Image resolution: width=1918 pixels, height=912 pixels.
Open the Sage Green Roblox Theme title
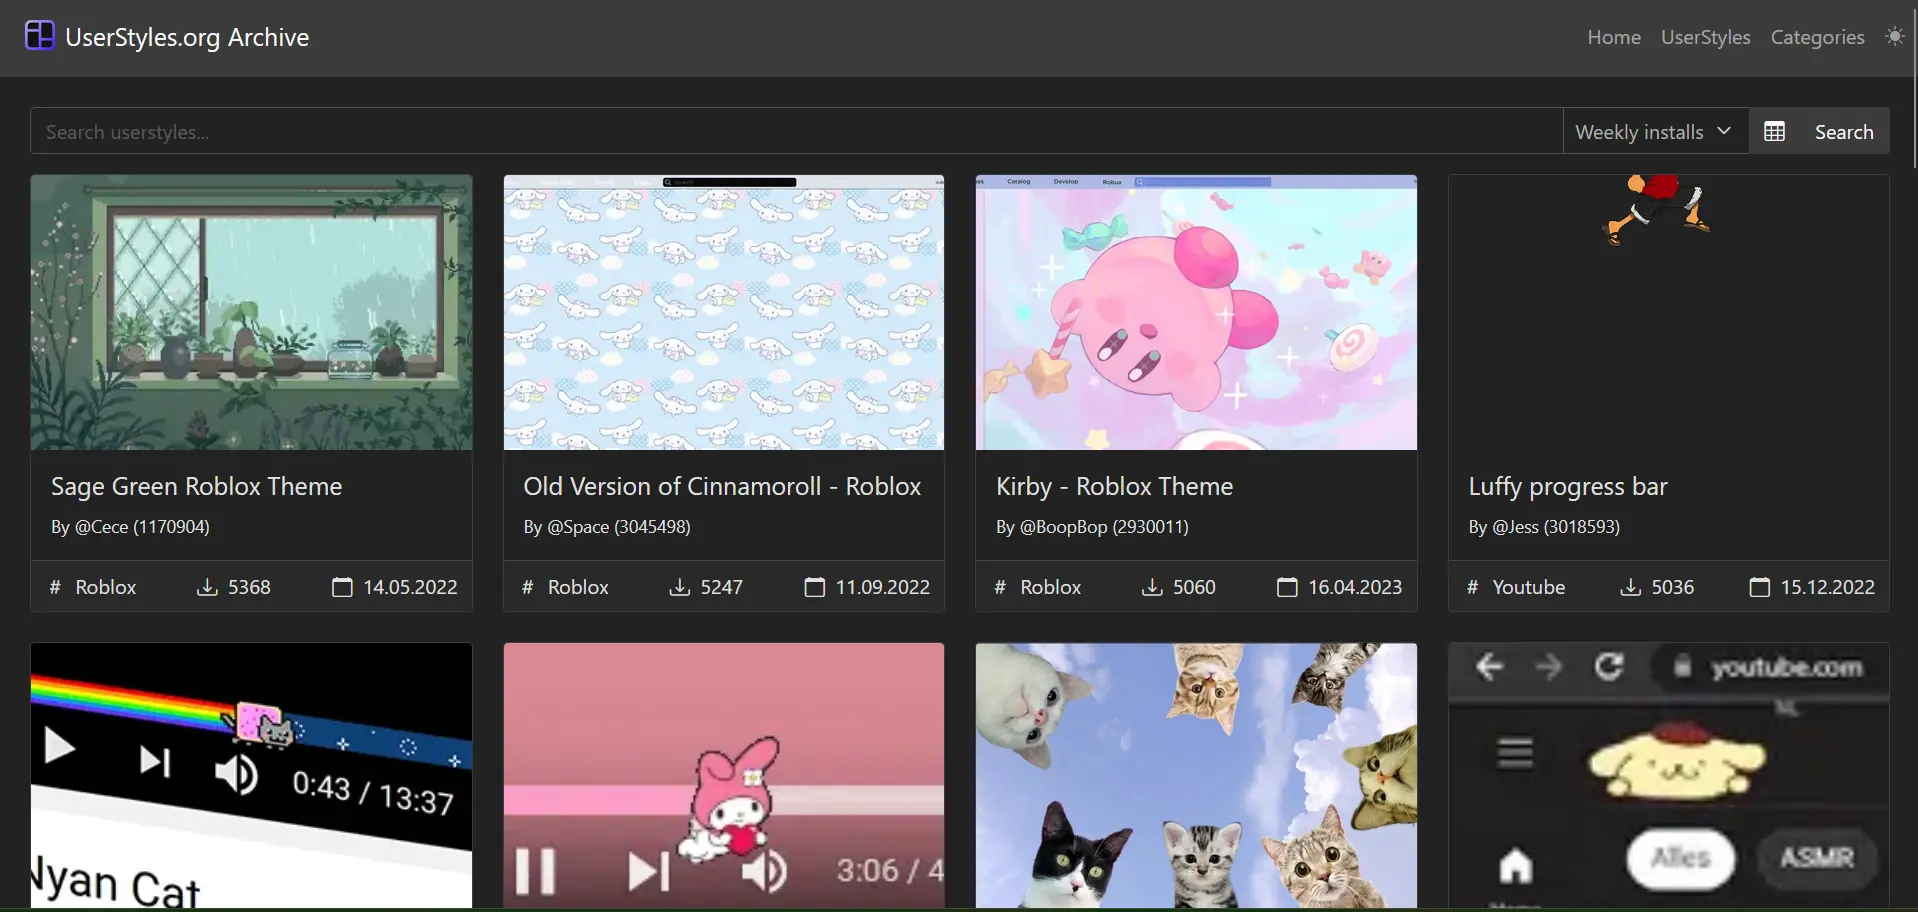click(197, 486)
